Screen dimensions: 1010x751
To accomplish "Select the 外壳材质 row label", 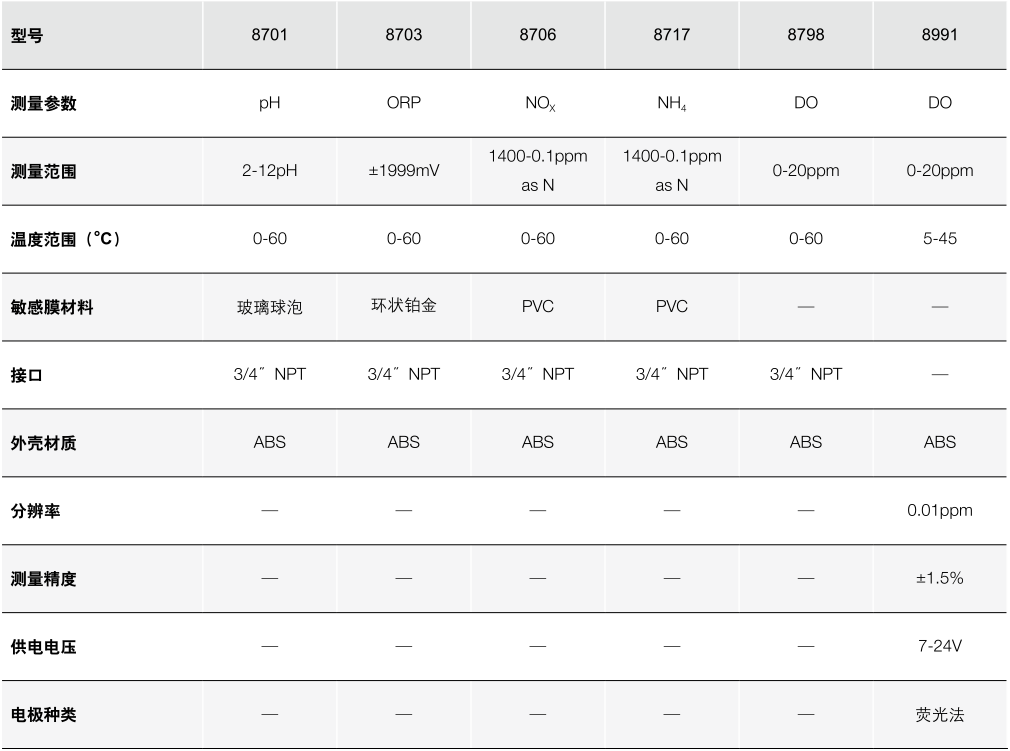I will tap(43, 442).
